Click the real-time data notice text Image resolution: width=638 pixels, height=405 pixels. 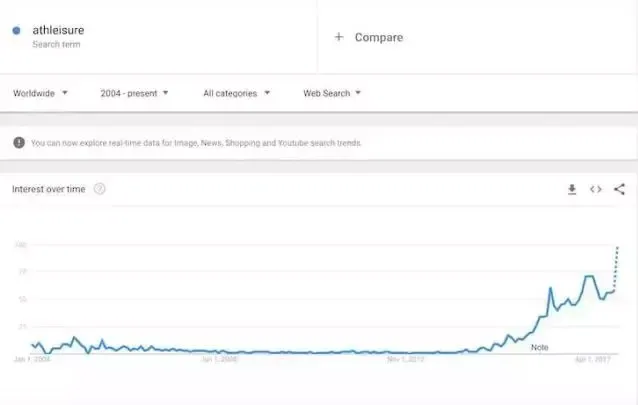(196, 143)
